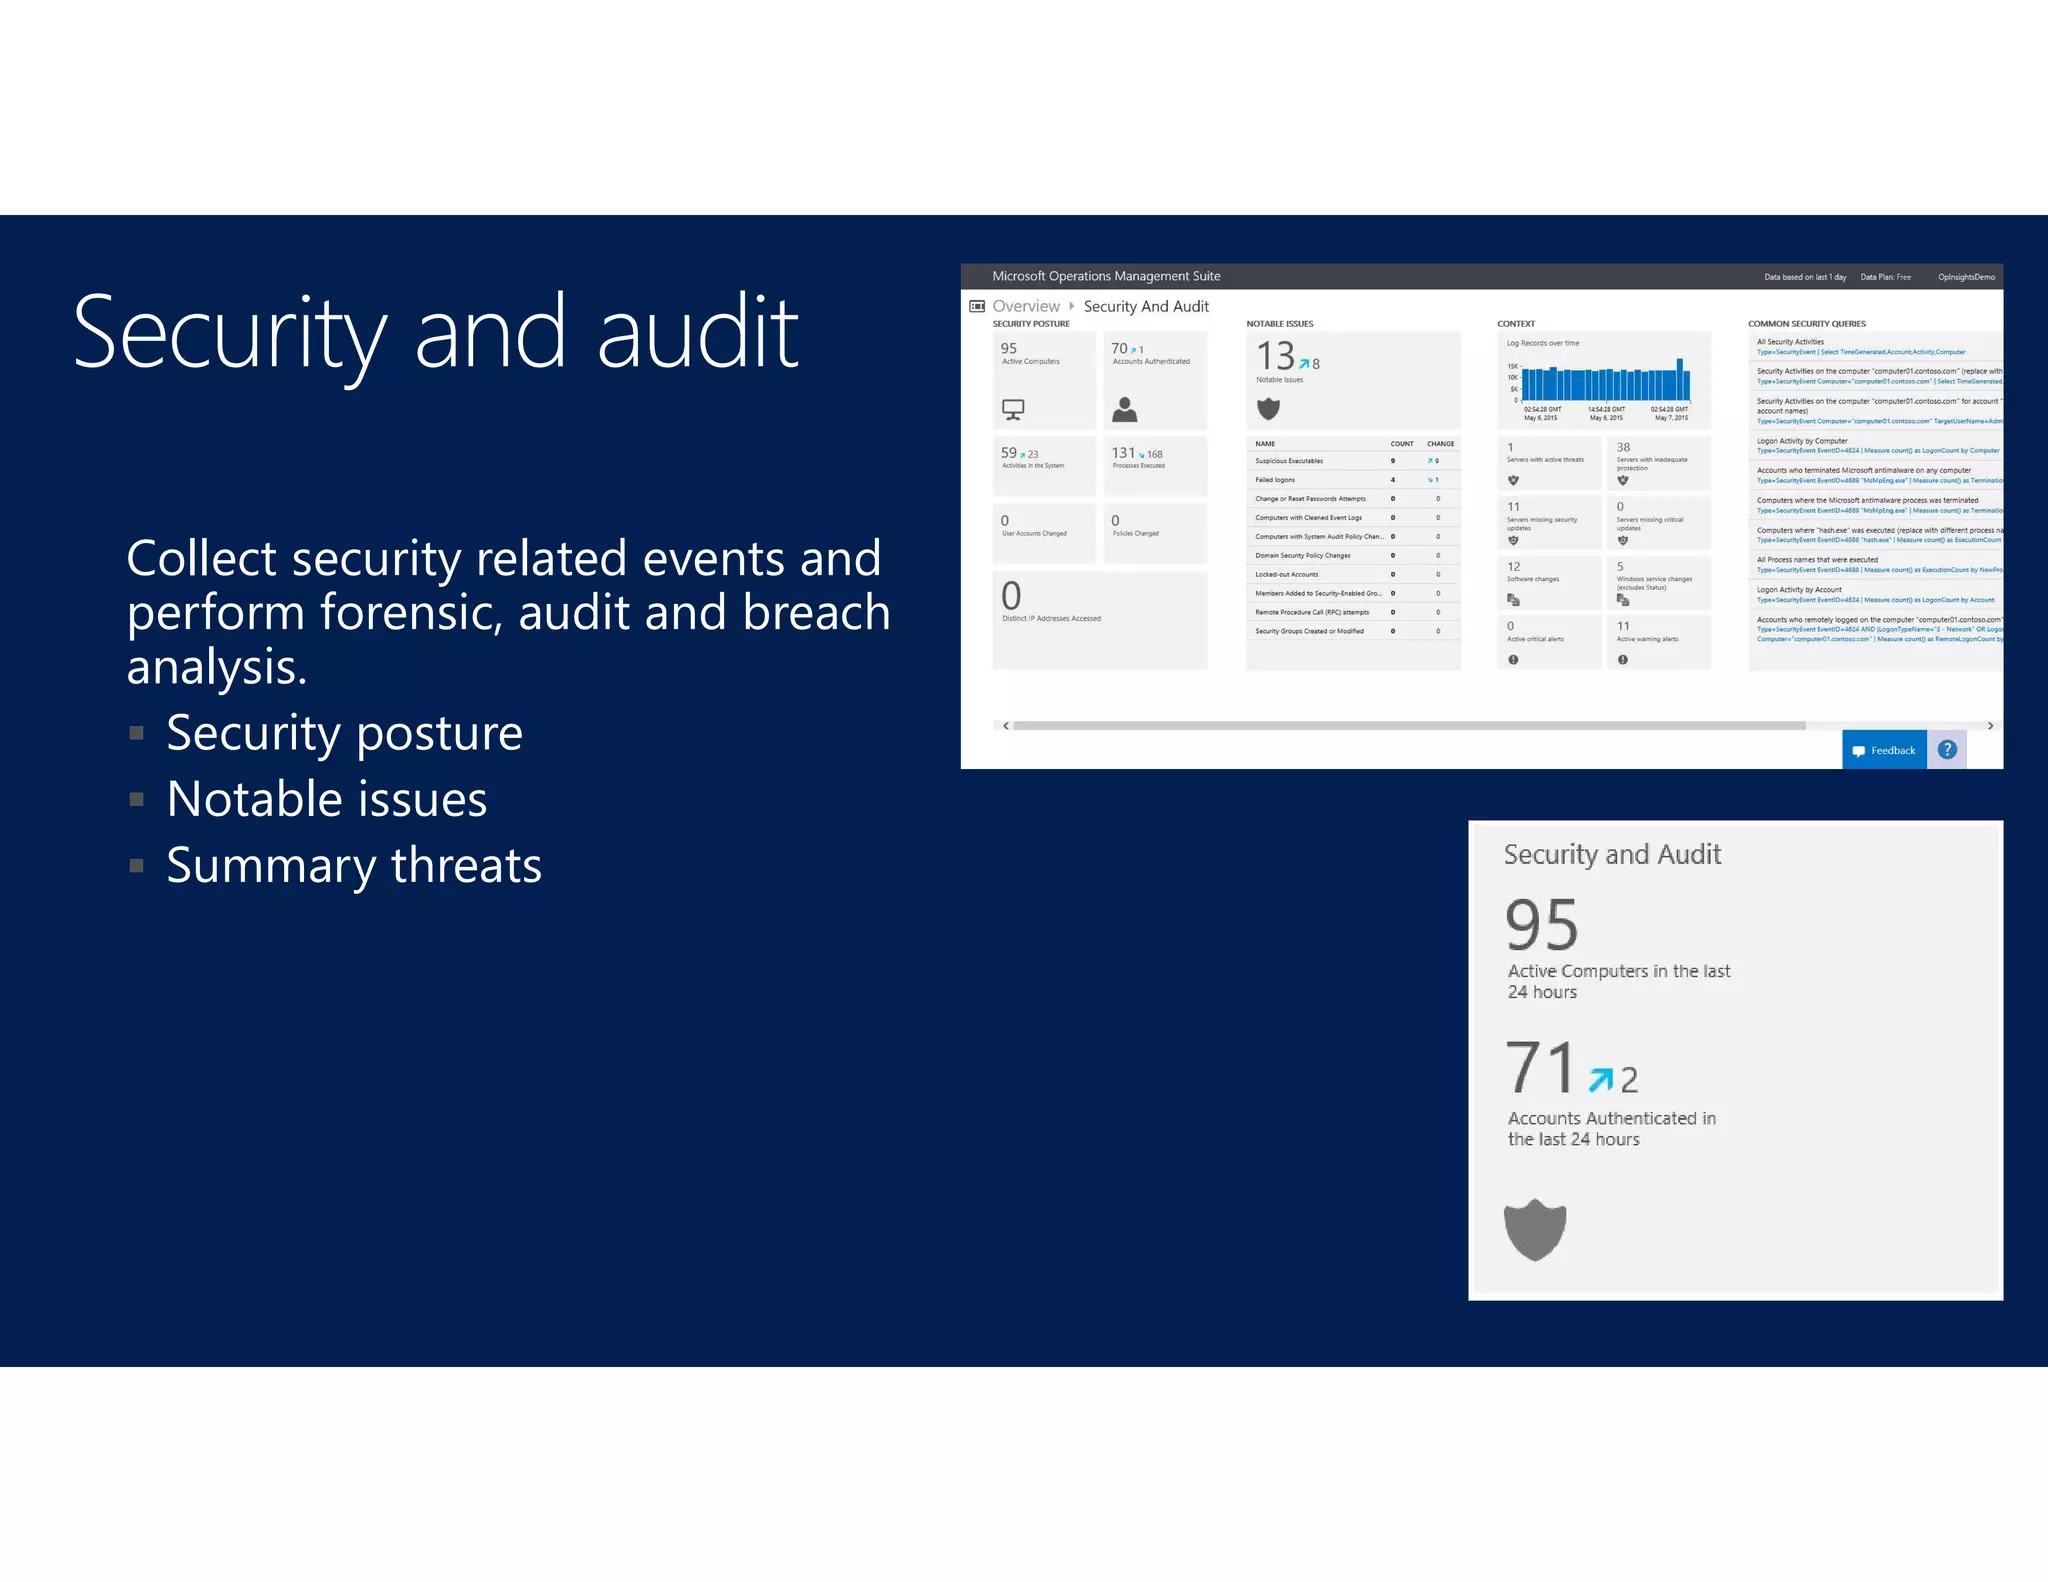Select the Suspicious Executables row
Image resolution: width=2048 pixels, height=1582 pixels.
click(x=1353, y=461)
